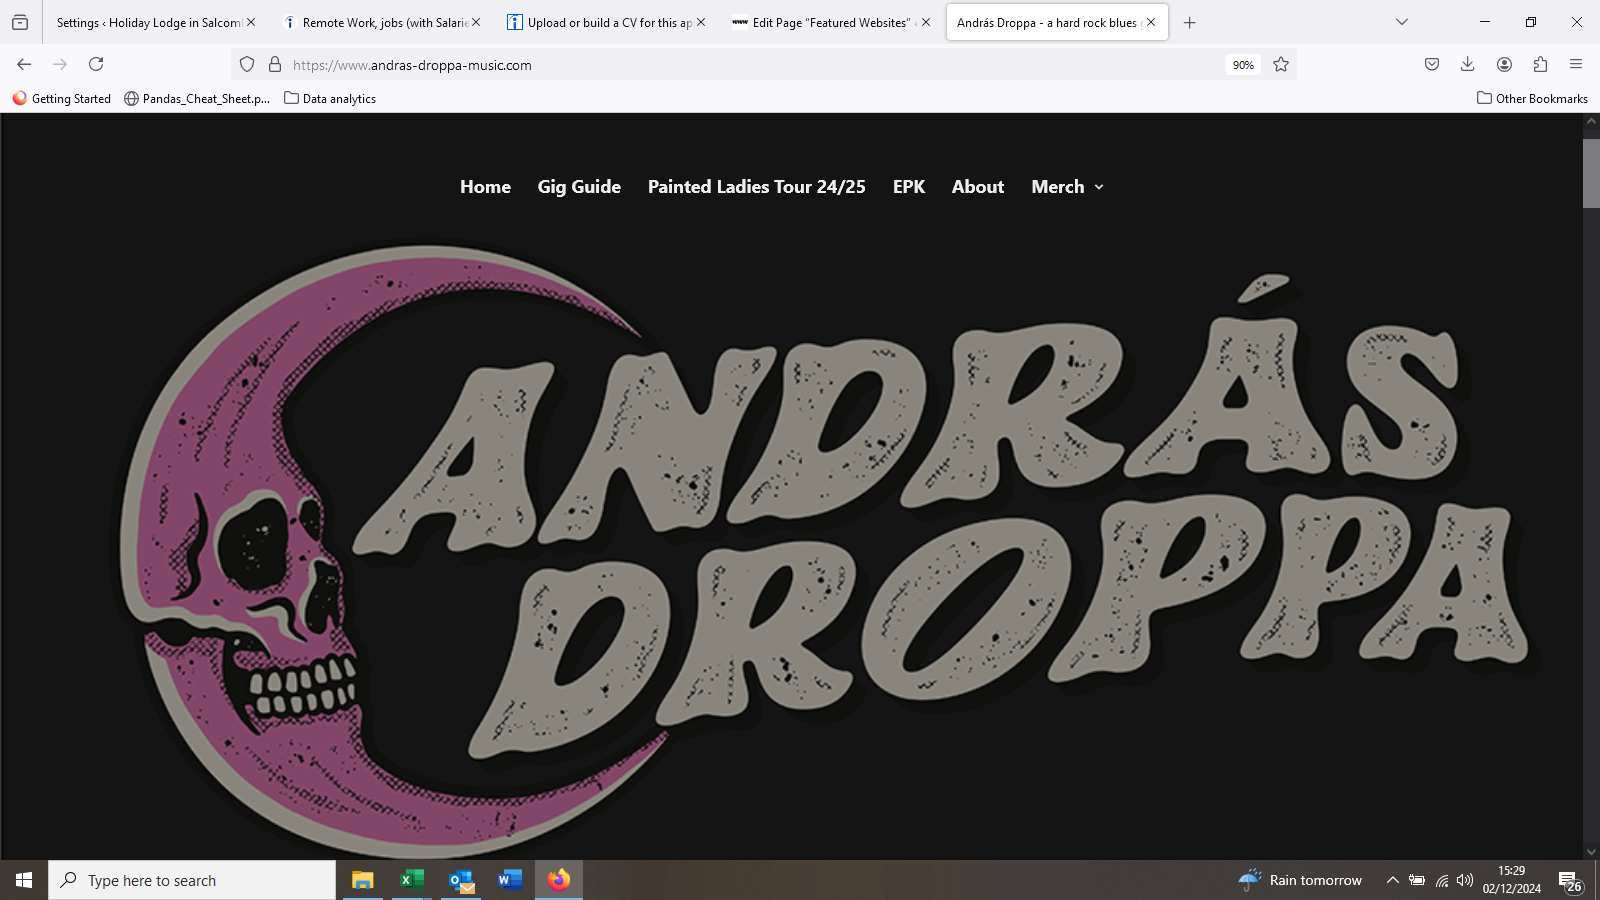This screenshot has width=1600, height=900.
Task: Click the Forward navigation arrow
Action: [x=60, y=64]
